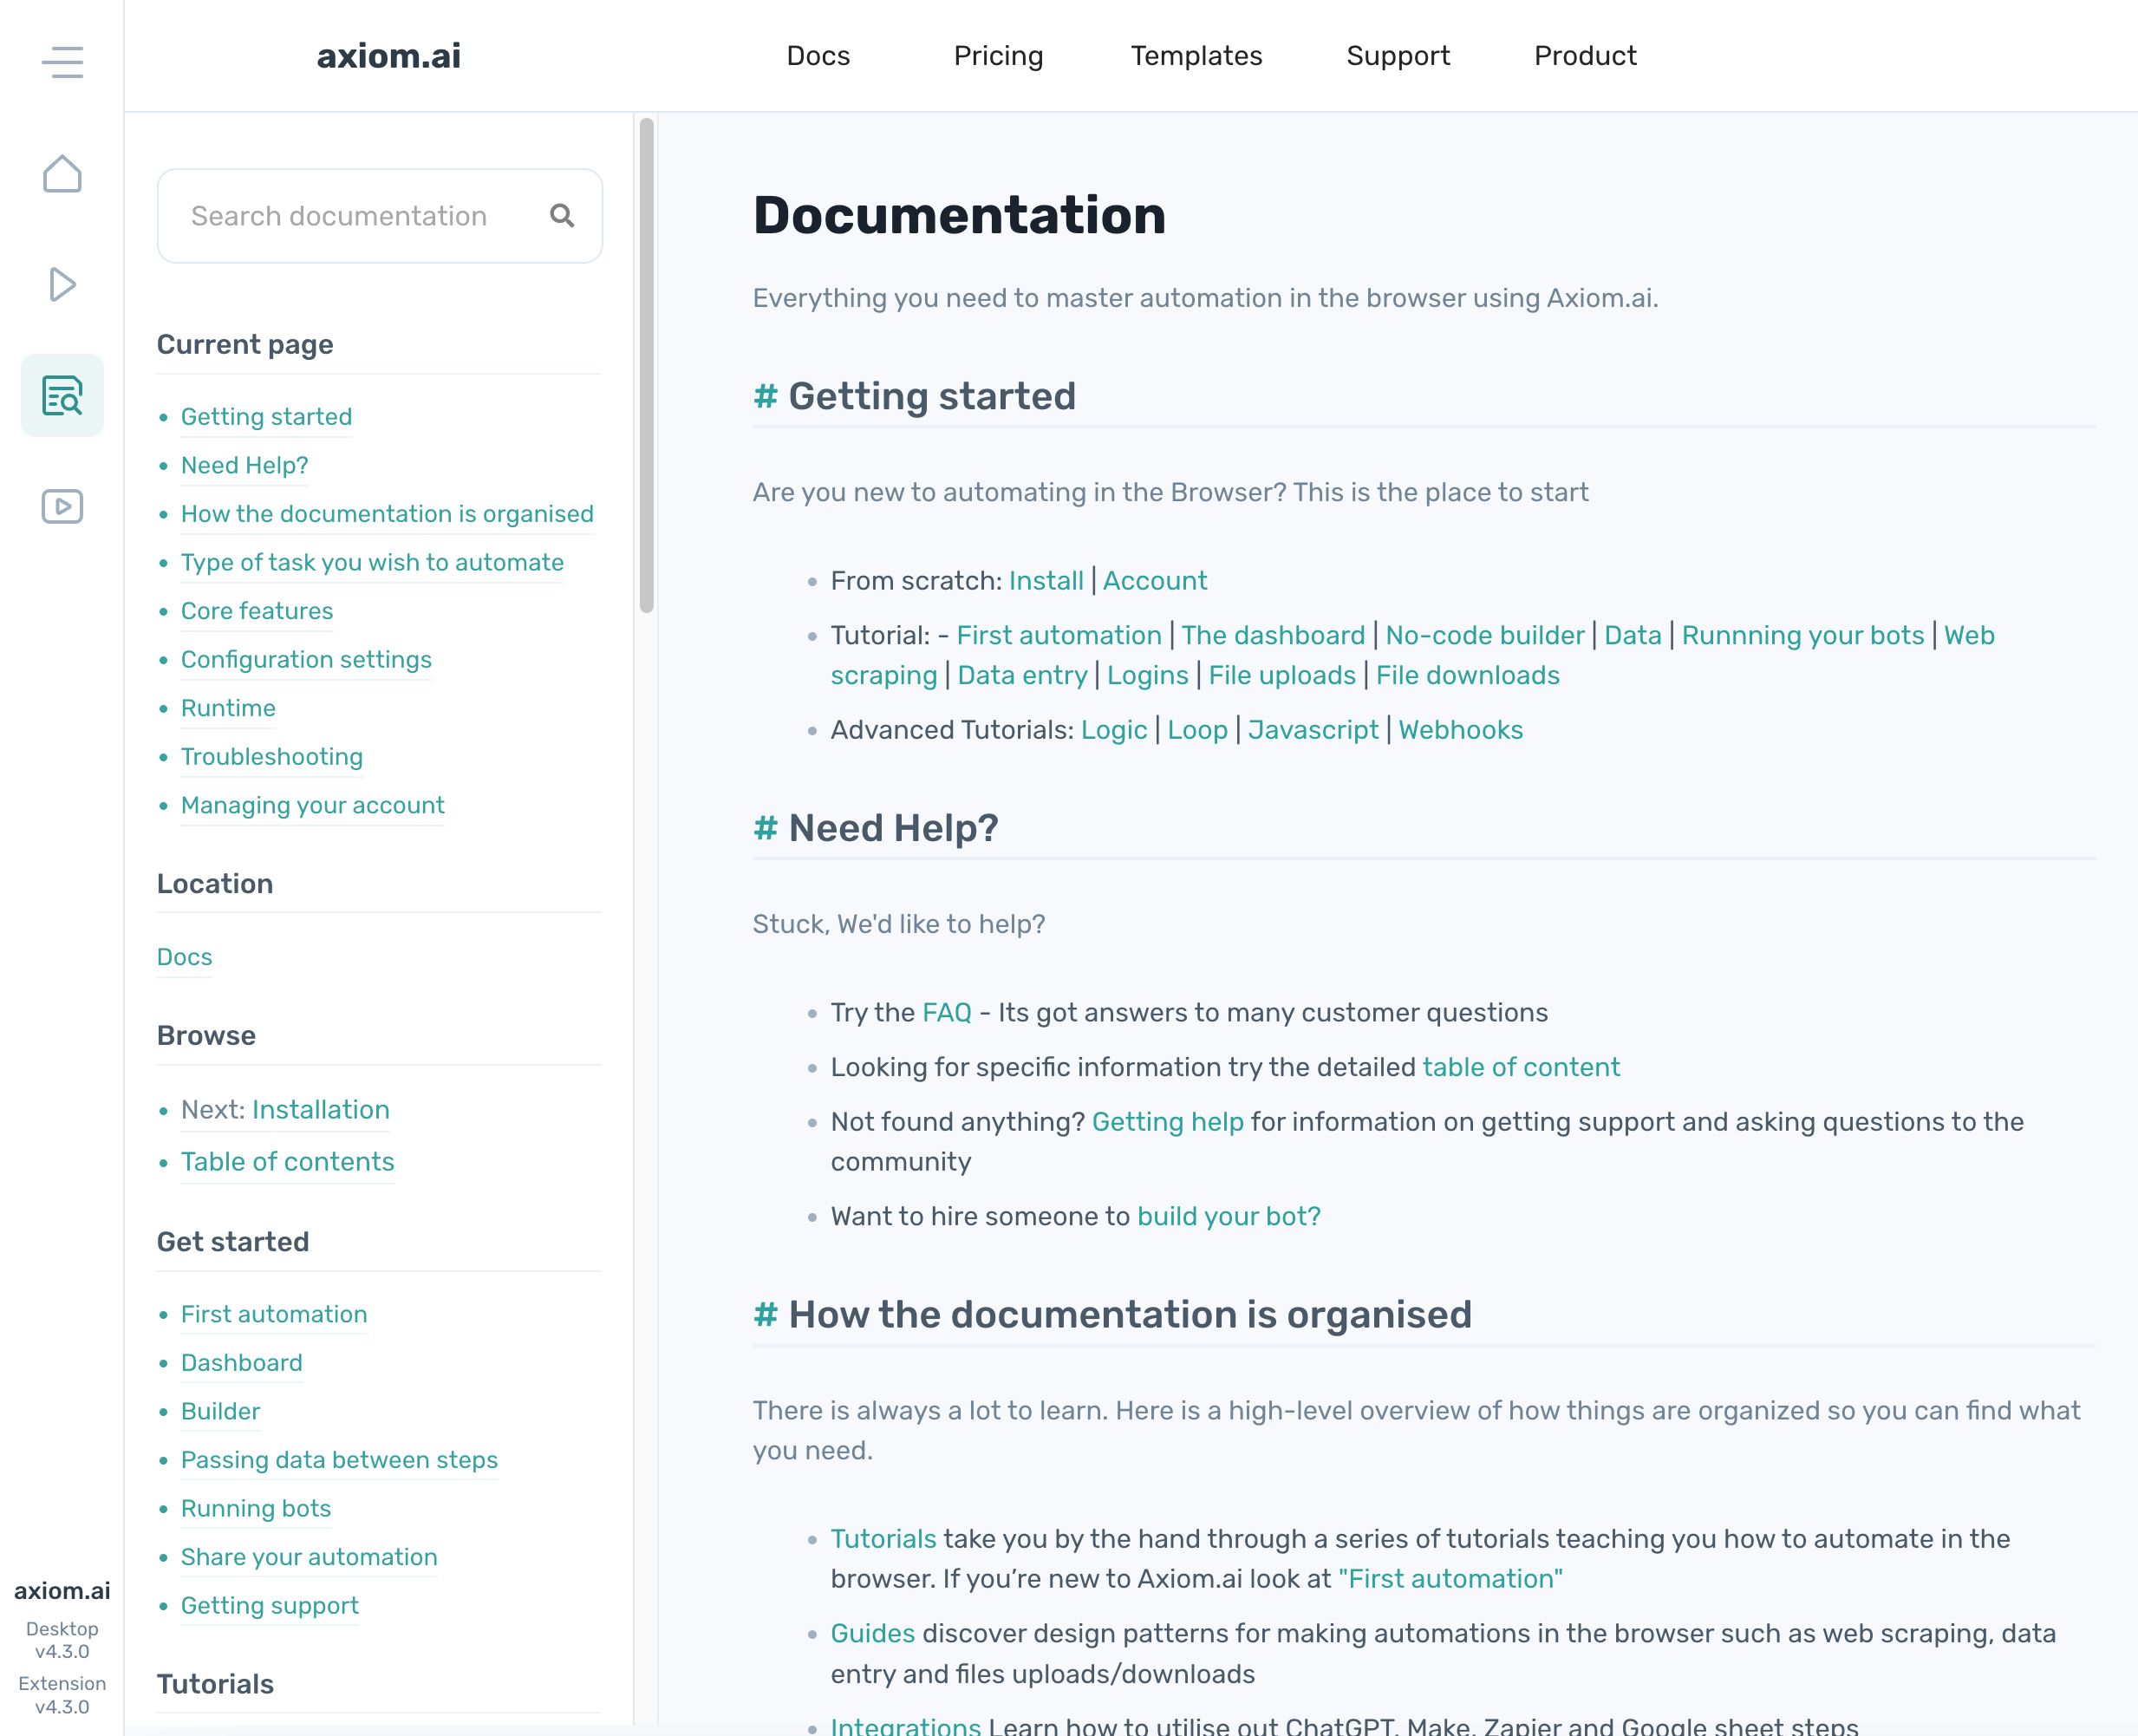This screenshot has height=1736, width=2138.
Task: Focus the Search documentation field
Action: [x=380, y=216]
